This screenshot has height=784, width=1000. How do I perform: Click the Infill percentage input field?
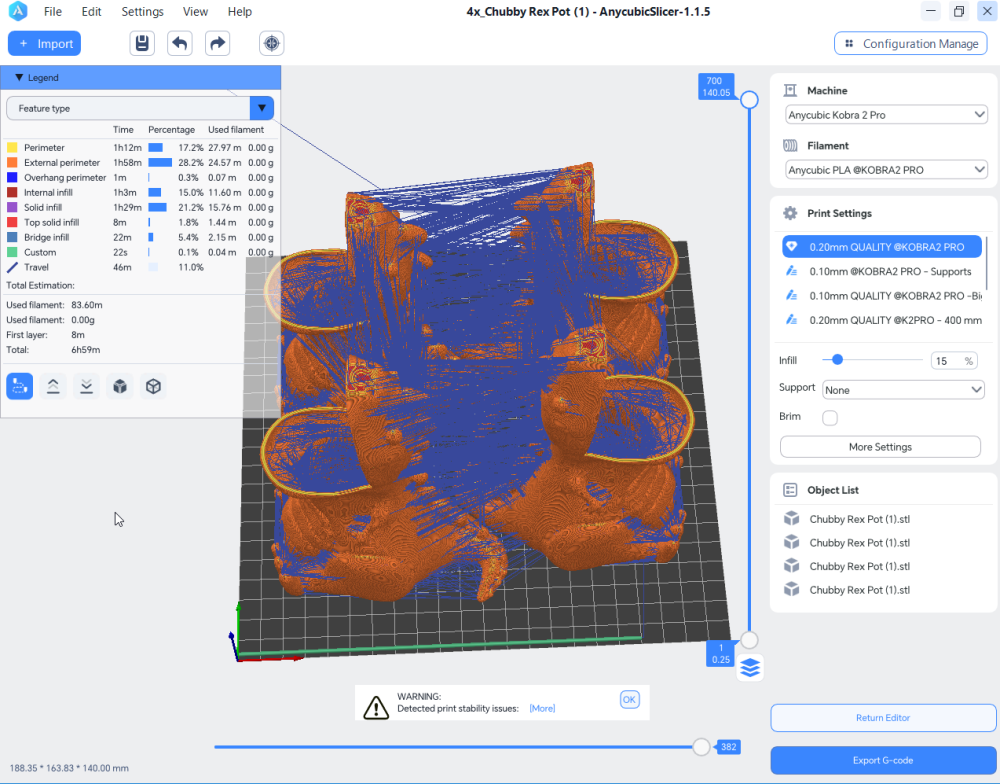click(953, 361)
